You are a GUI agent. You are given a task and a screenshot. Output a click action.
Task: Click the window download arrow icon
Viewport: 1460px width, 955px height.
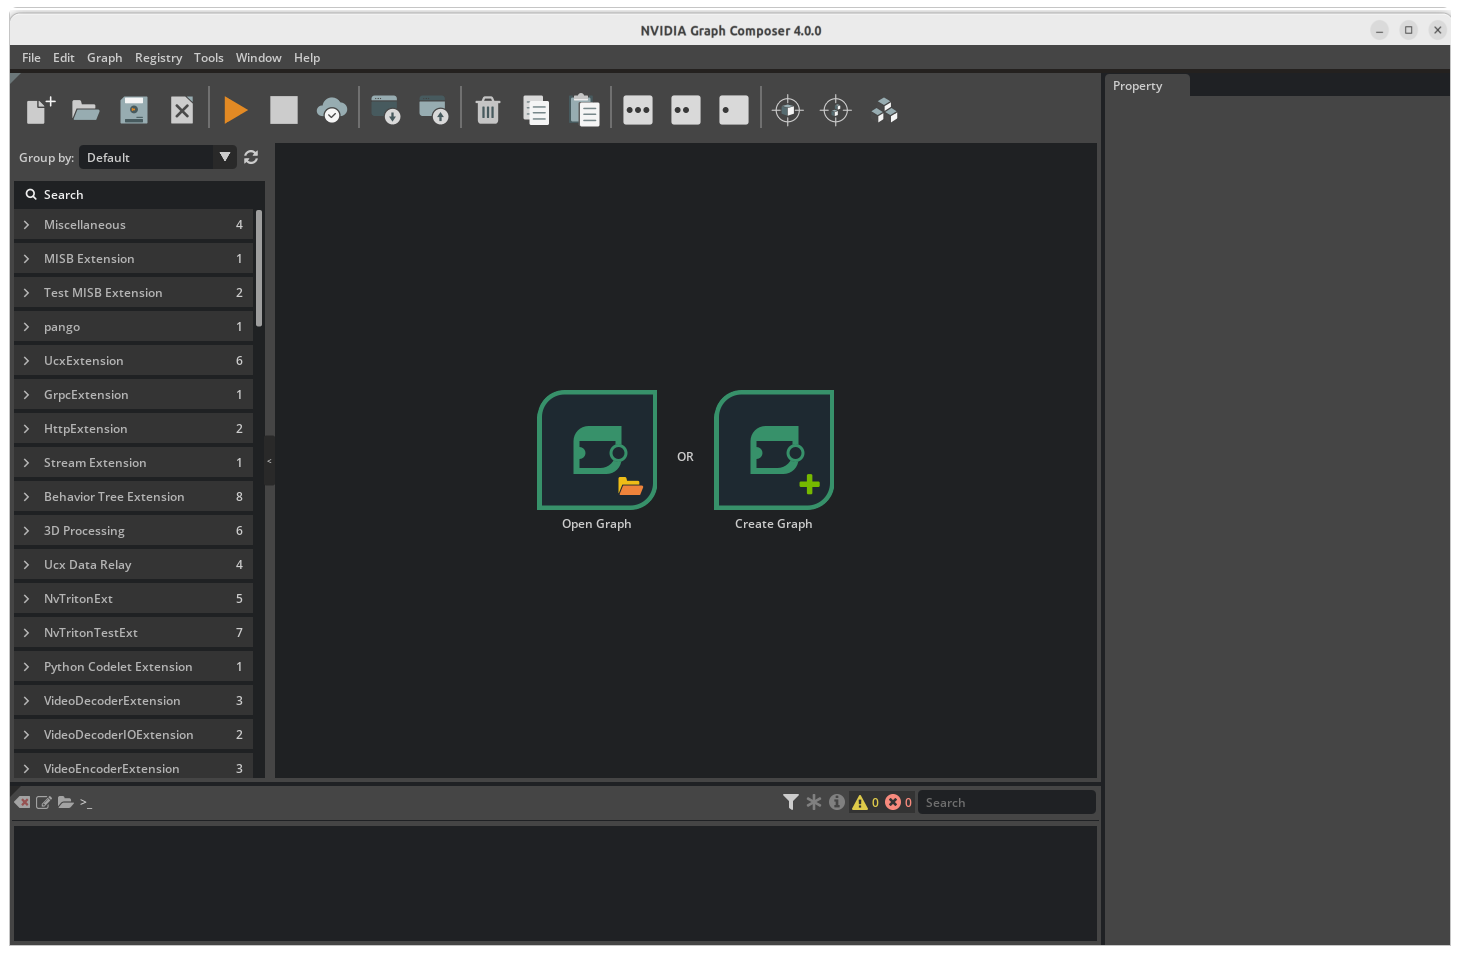click(x=385, y=110)
